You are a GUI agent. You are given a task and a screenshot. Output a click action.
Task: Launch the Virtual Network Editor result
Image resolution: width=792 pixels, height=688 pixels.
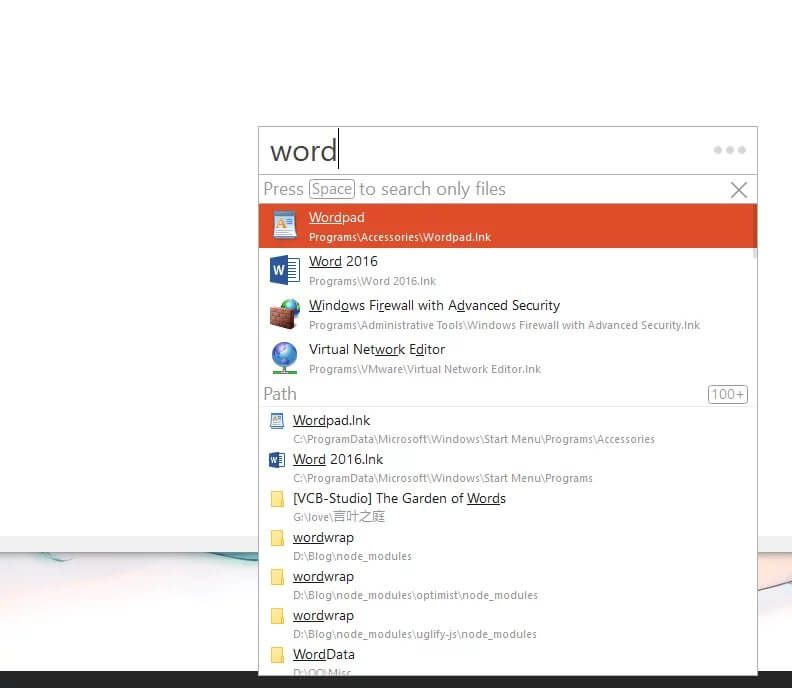500,358
